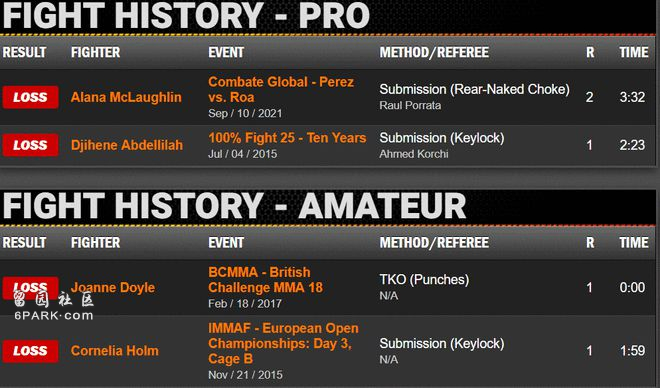Open Combate Global - Perez vs. Roa event
Viewport: 660px width, 388px height.
click(x=281, y=89)
